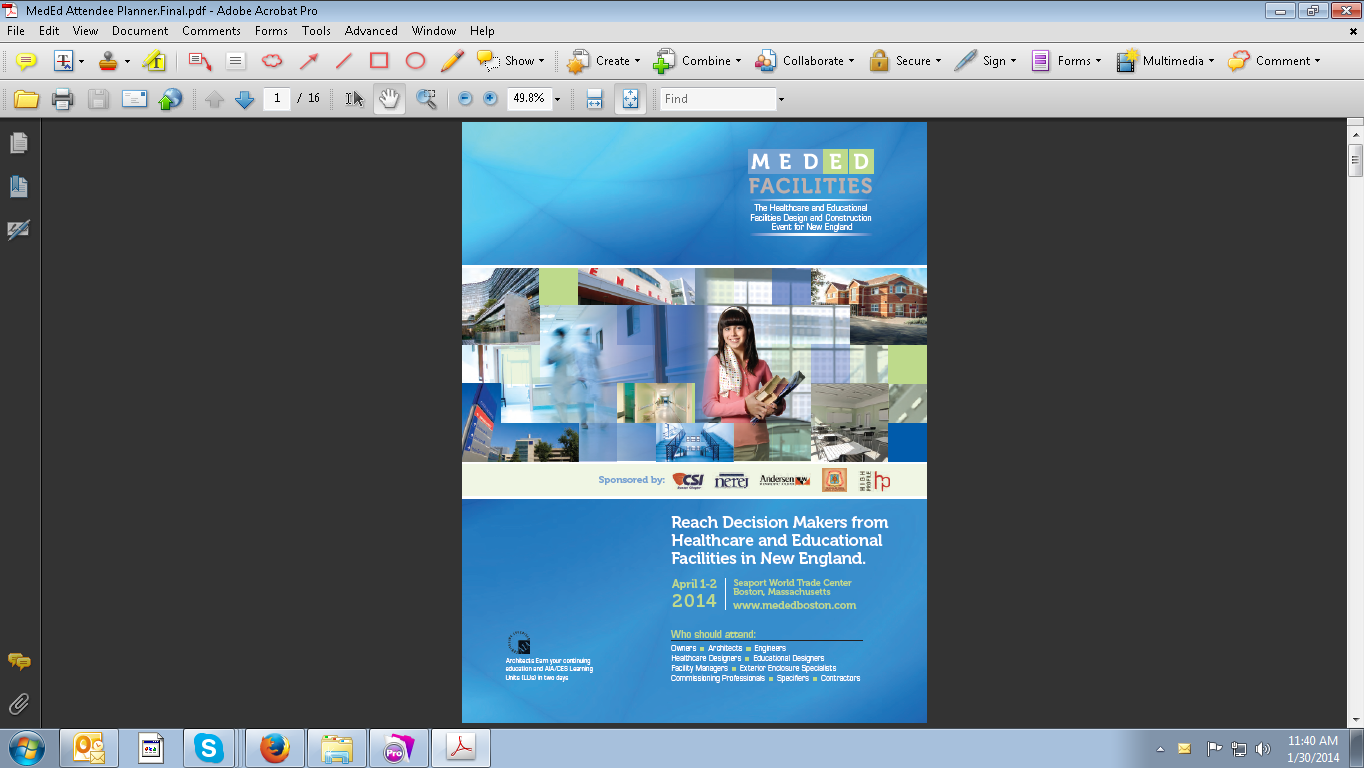
Task: Open the Stamp tool dropdown arrow
Action: coord(127,61)
